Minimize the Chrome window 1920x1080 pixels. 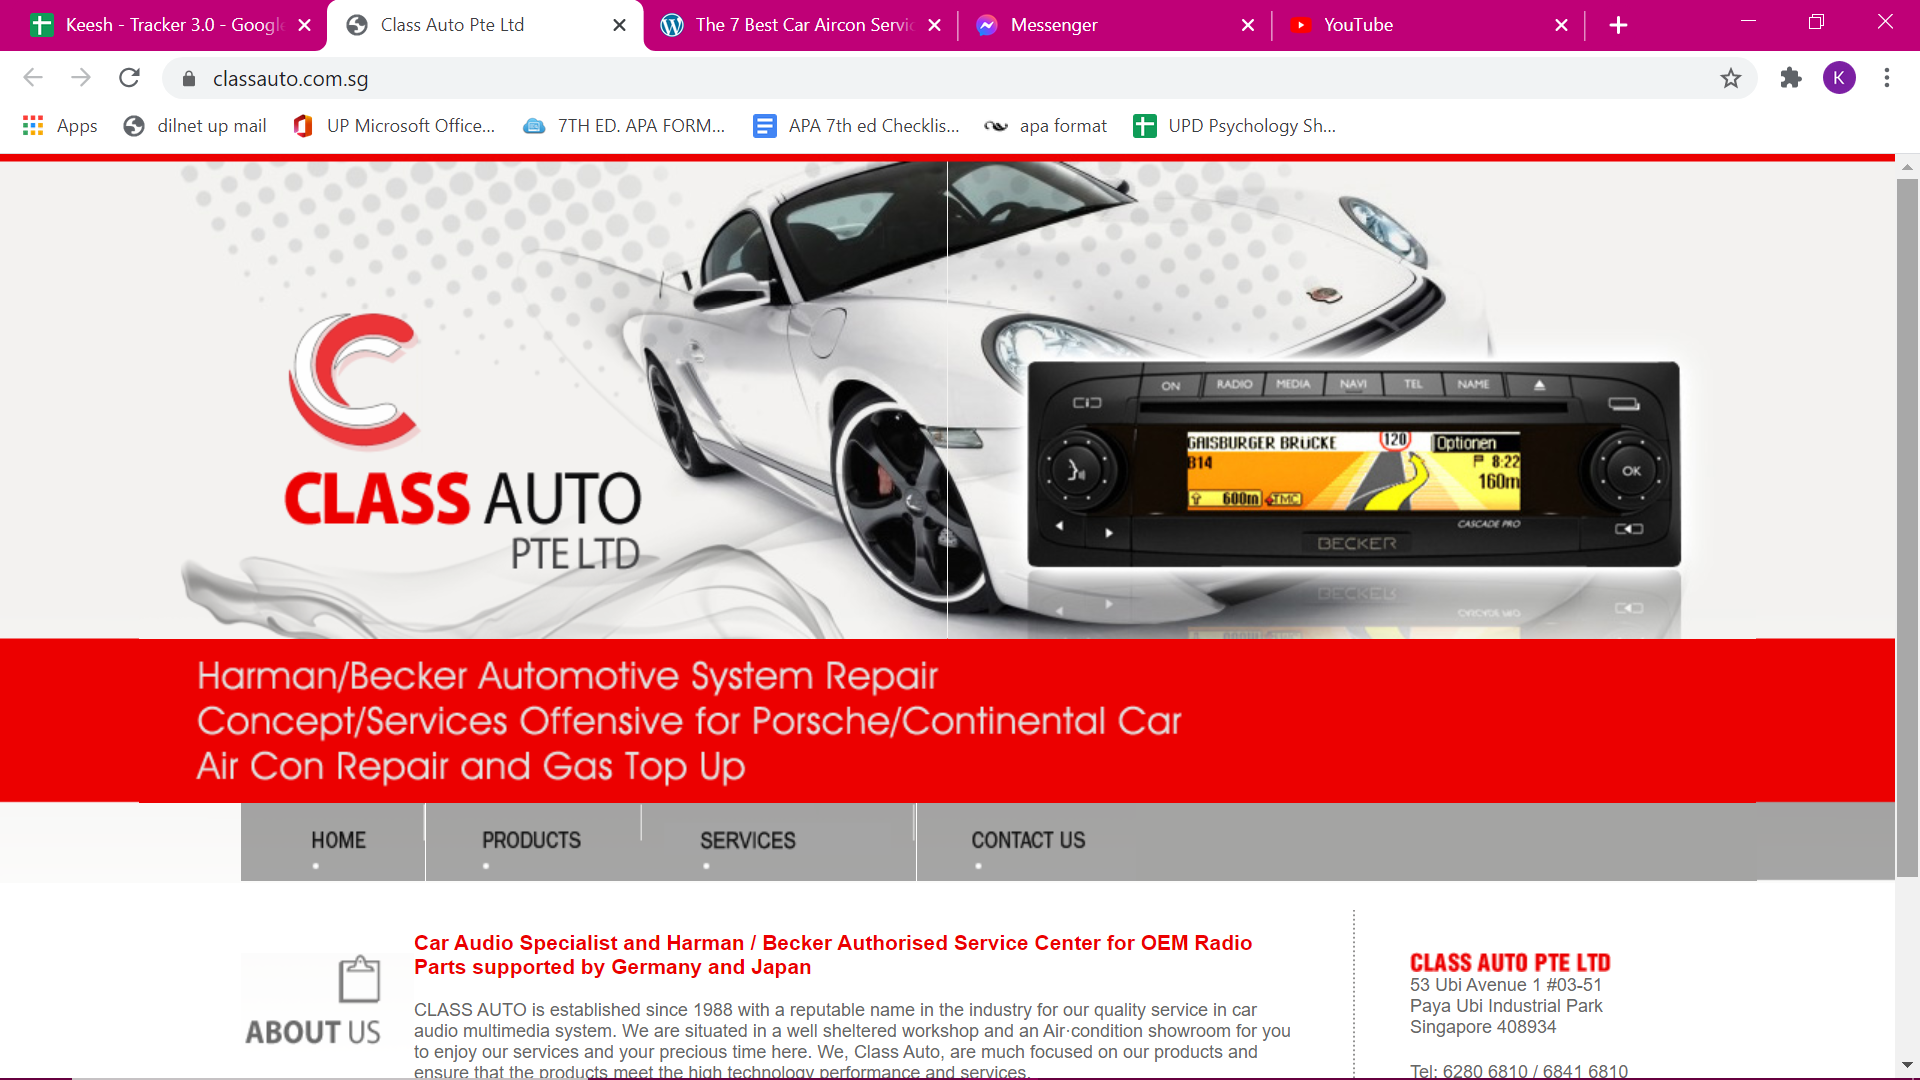click(1748, 22)
